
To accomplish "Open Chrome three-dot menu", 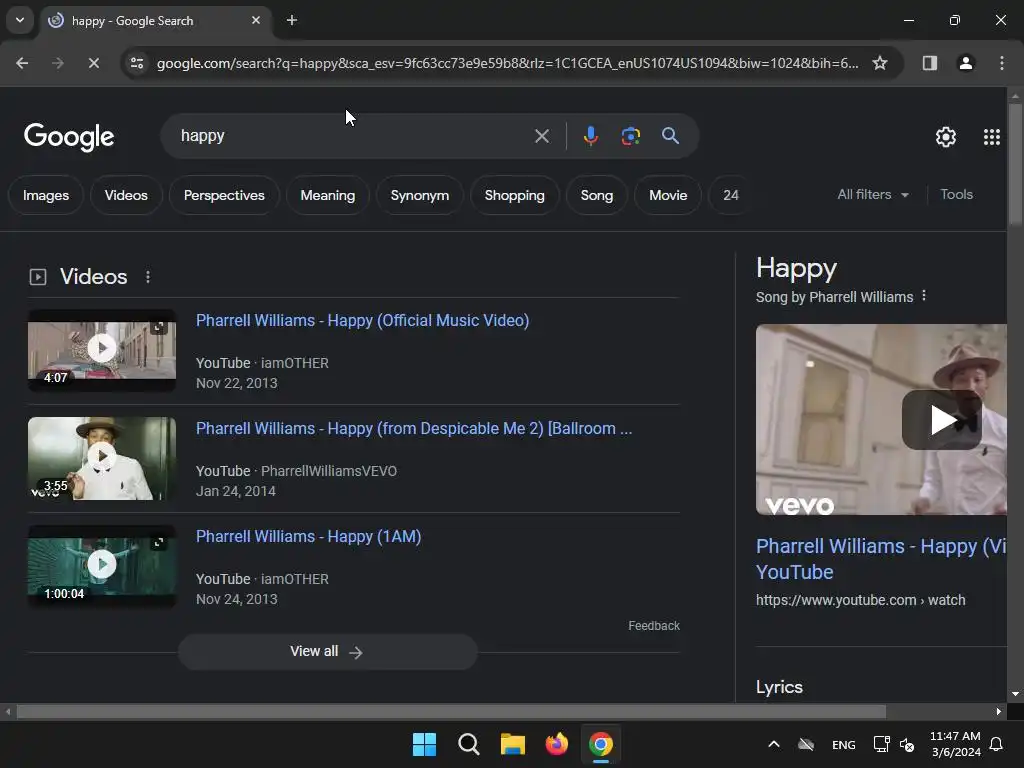I will [1001, 63].
